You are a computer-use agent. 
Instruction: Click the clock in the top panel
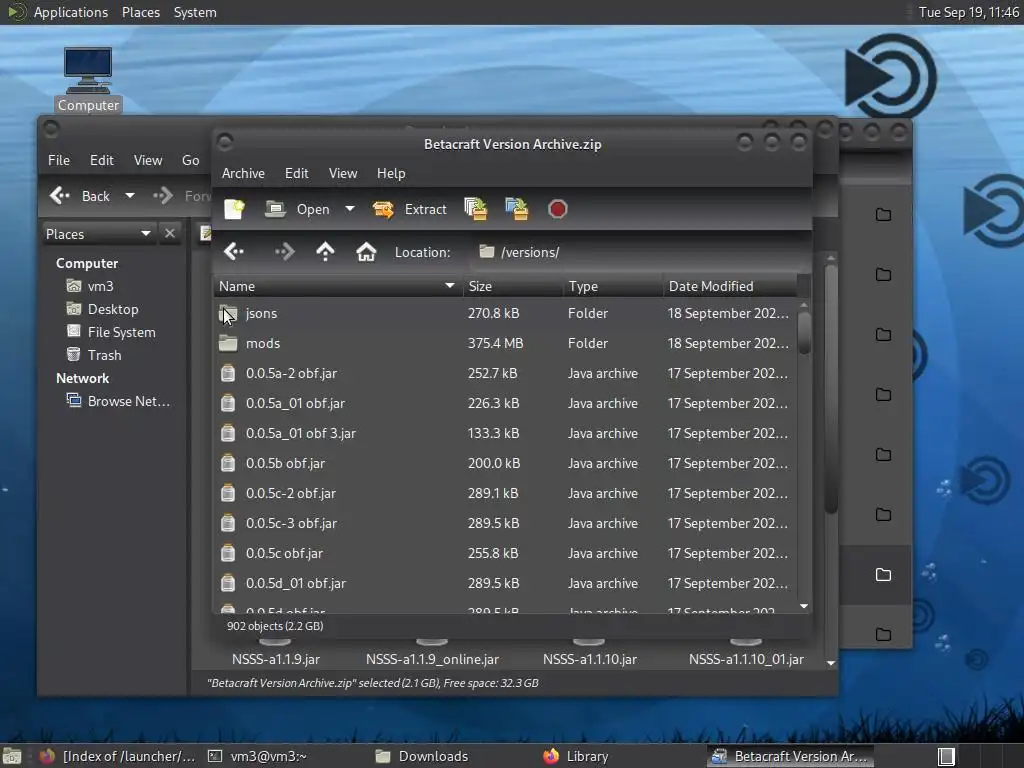pos(968,12)
